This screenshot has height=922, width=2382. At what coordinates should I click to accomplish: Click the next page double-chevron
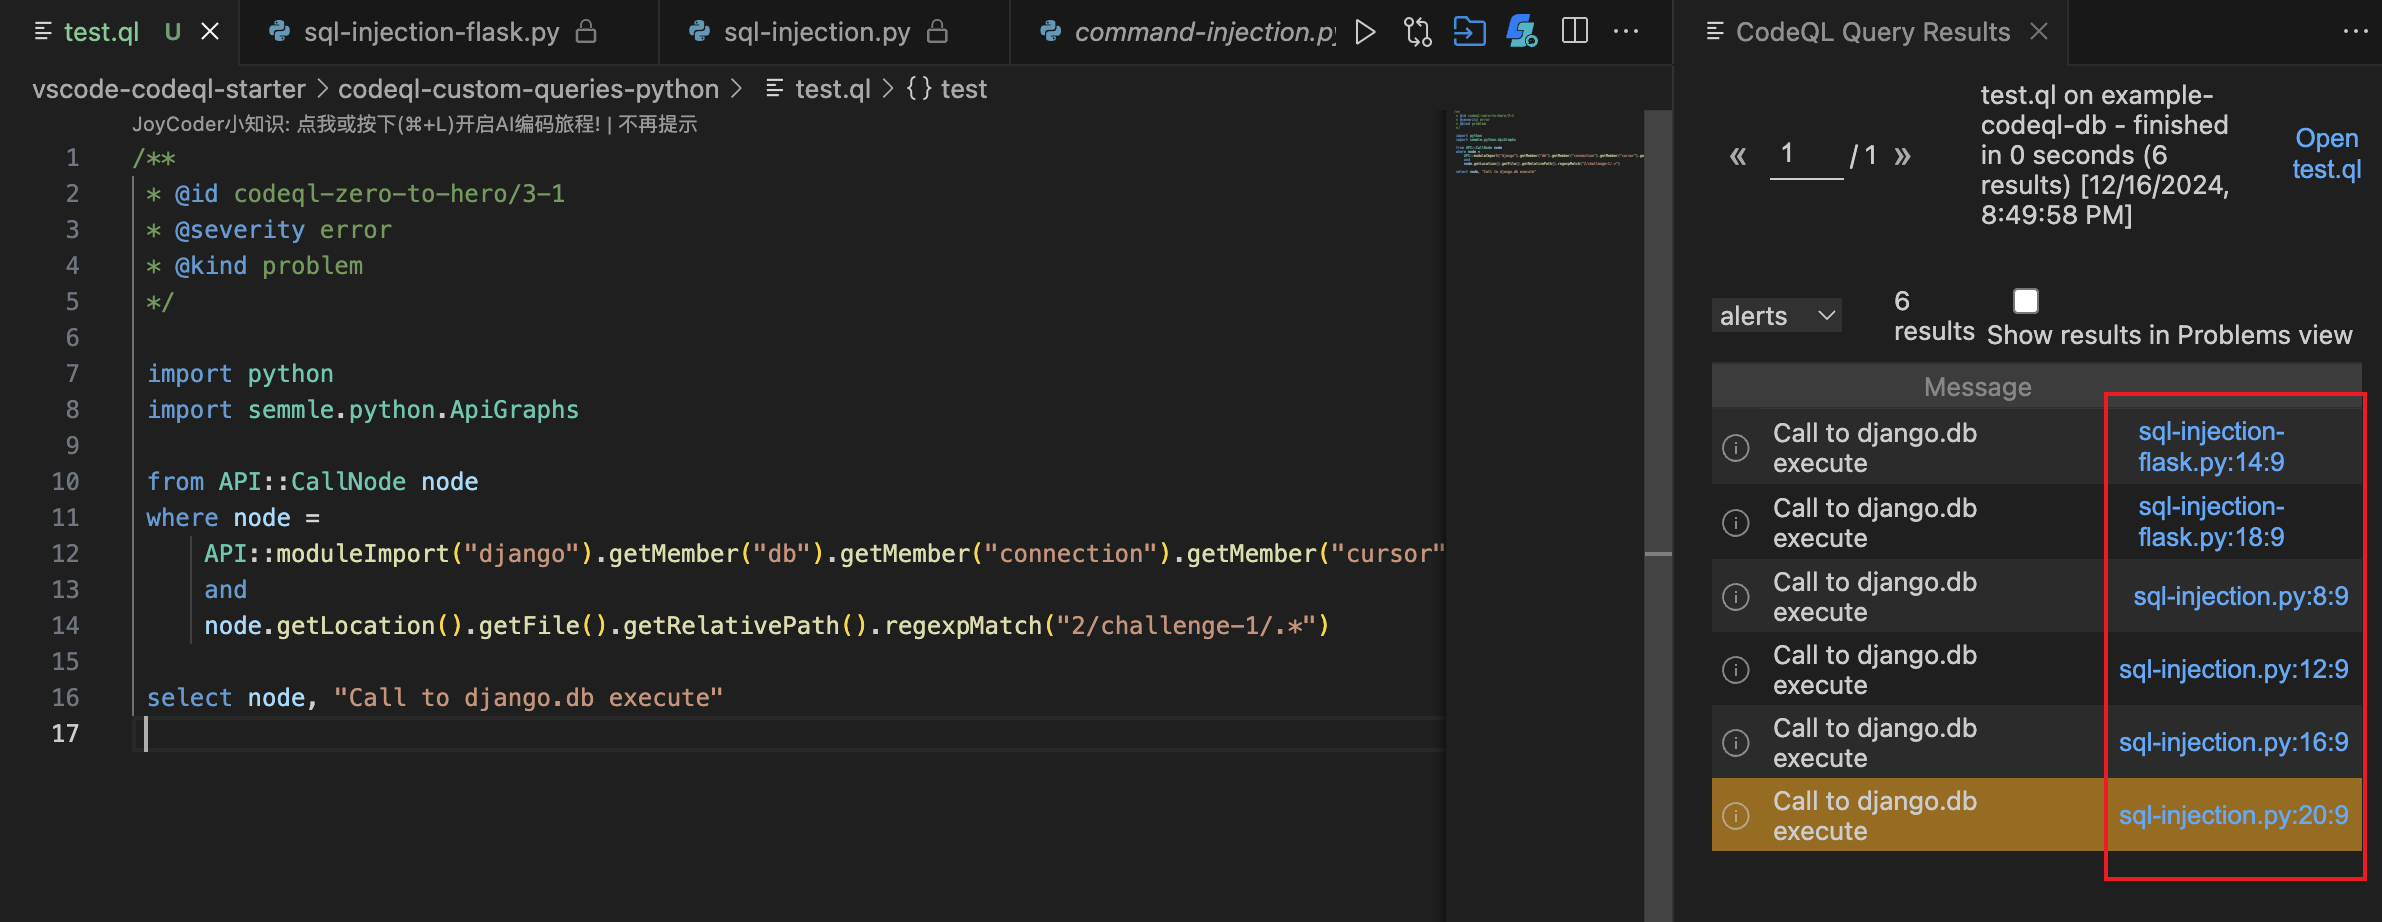point(1903,155)
